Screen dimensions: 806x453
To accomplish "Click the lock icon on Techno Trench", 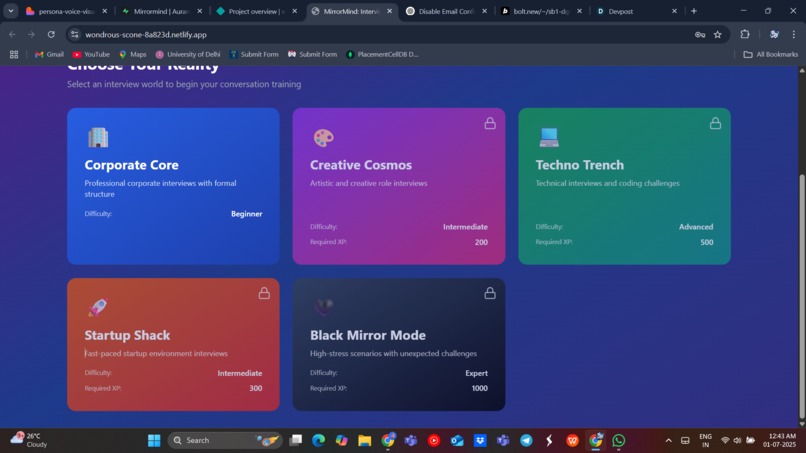I will coord(716,123).
